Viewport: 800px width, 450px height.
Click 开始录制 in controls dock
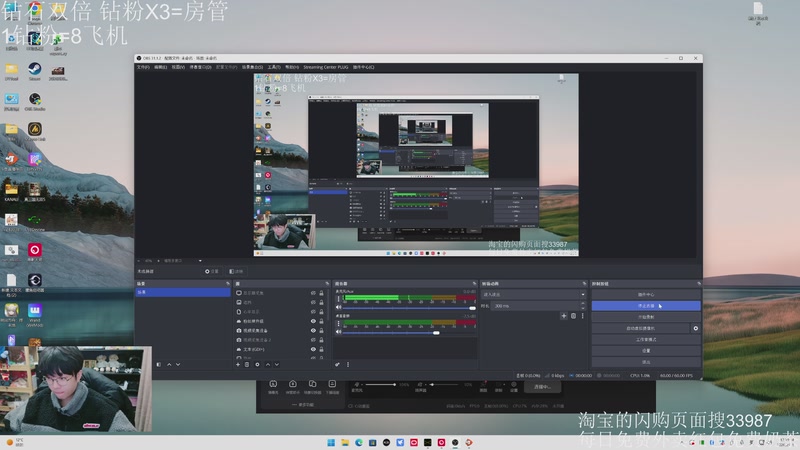pyautogui.click(x=646, y=317)
